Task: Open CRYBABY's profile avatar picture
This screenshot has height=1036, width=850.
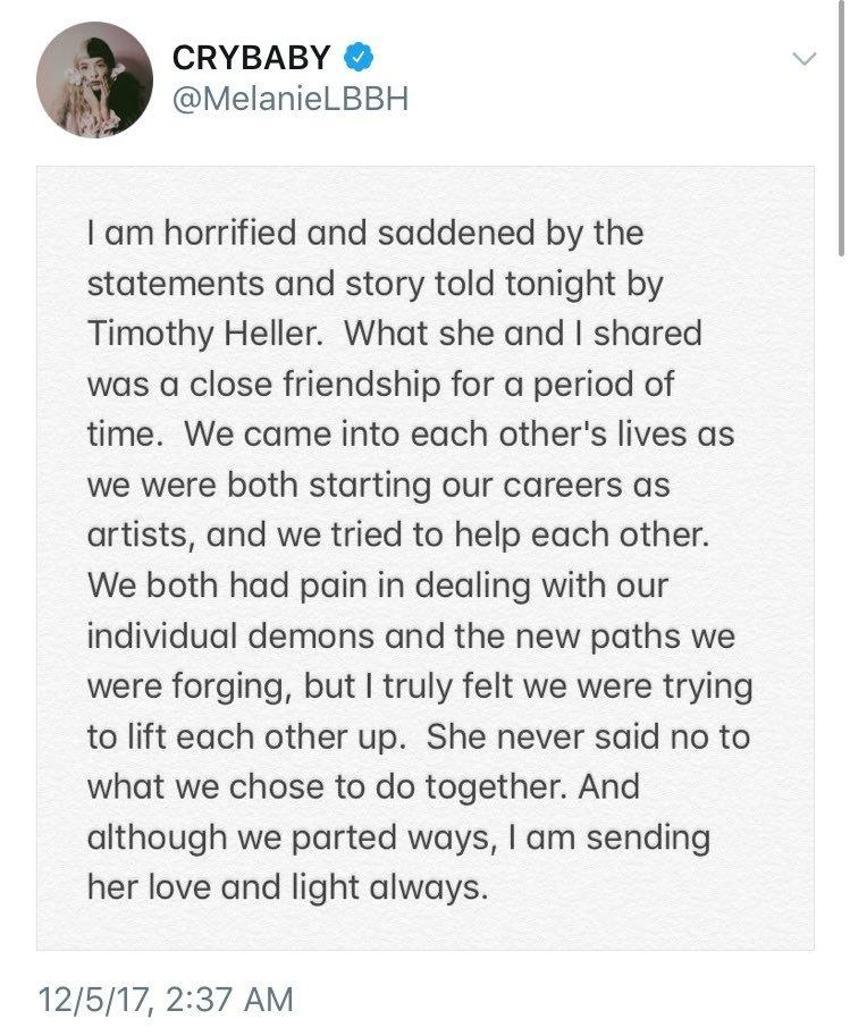Action: click(95, 79)
